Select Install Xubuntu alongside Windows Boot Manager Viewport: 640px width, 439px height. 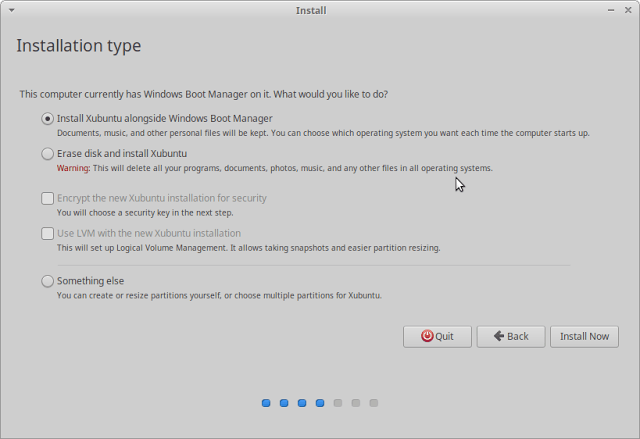click(x=47, y=118)
